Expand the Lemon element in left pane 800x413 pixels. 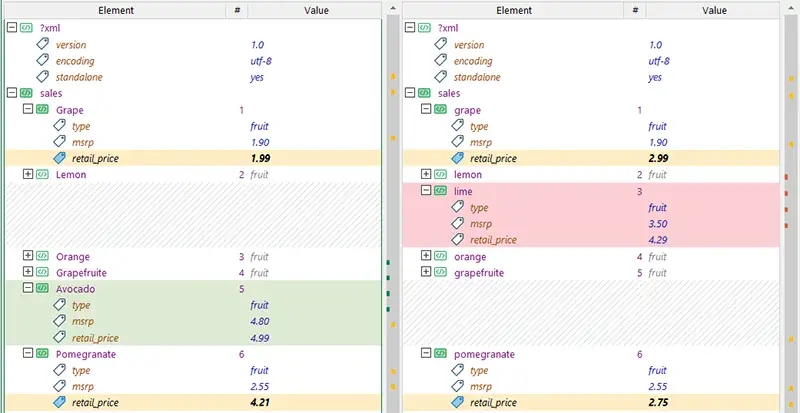tap(28, 174)
